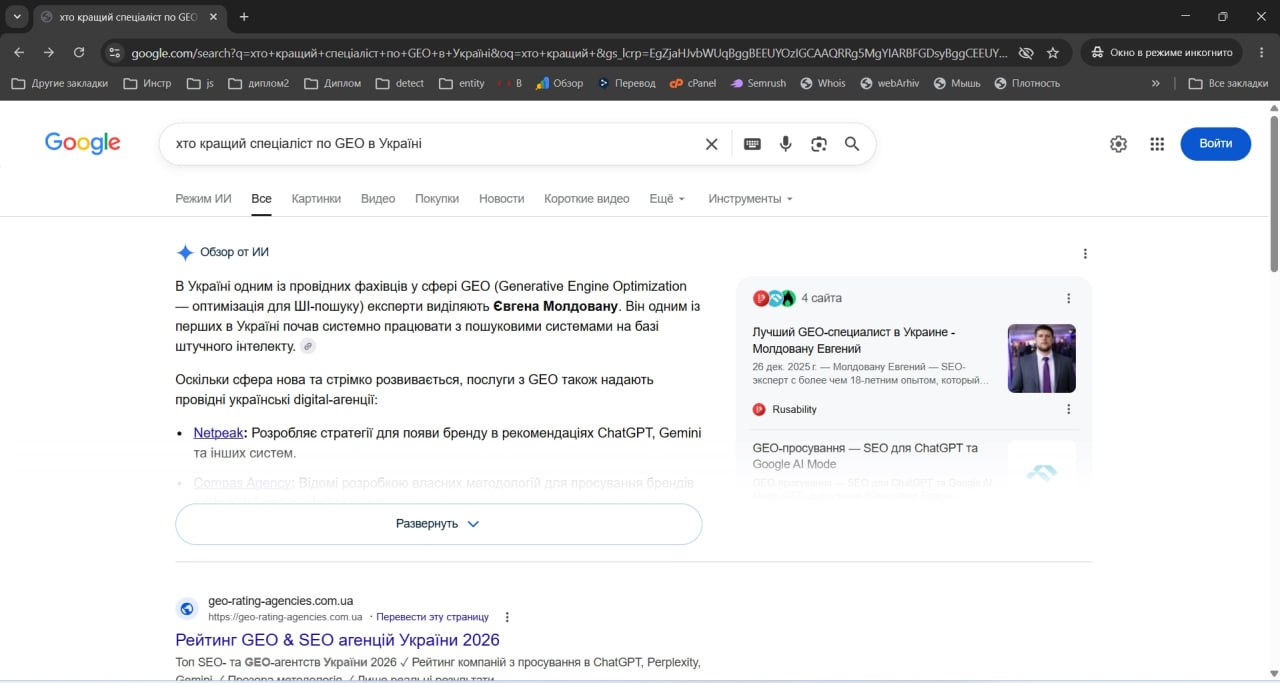Open Google Lens image search icon
This screenshot has width=1280, height=683.
(x=819, y=144)
